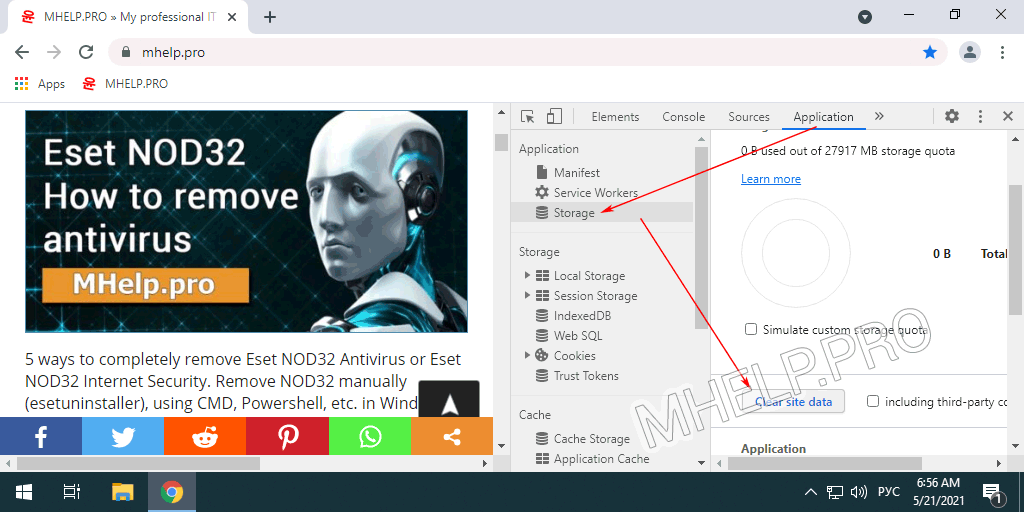Open DevTools more options menu
The width and height of the screenshot is (1024, 512).
click(980, 116)
